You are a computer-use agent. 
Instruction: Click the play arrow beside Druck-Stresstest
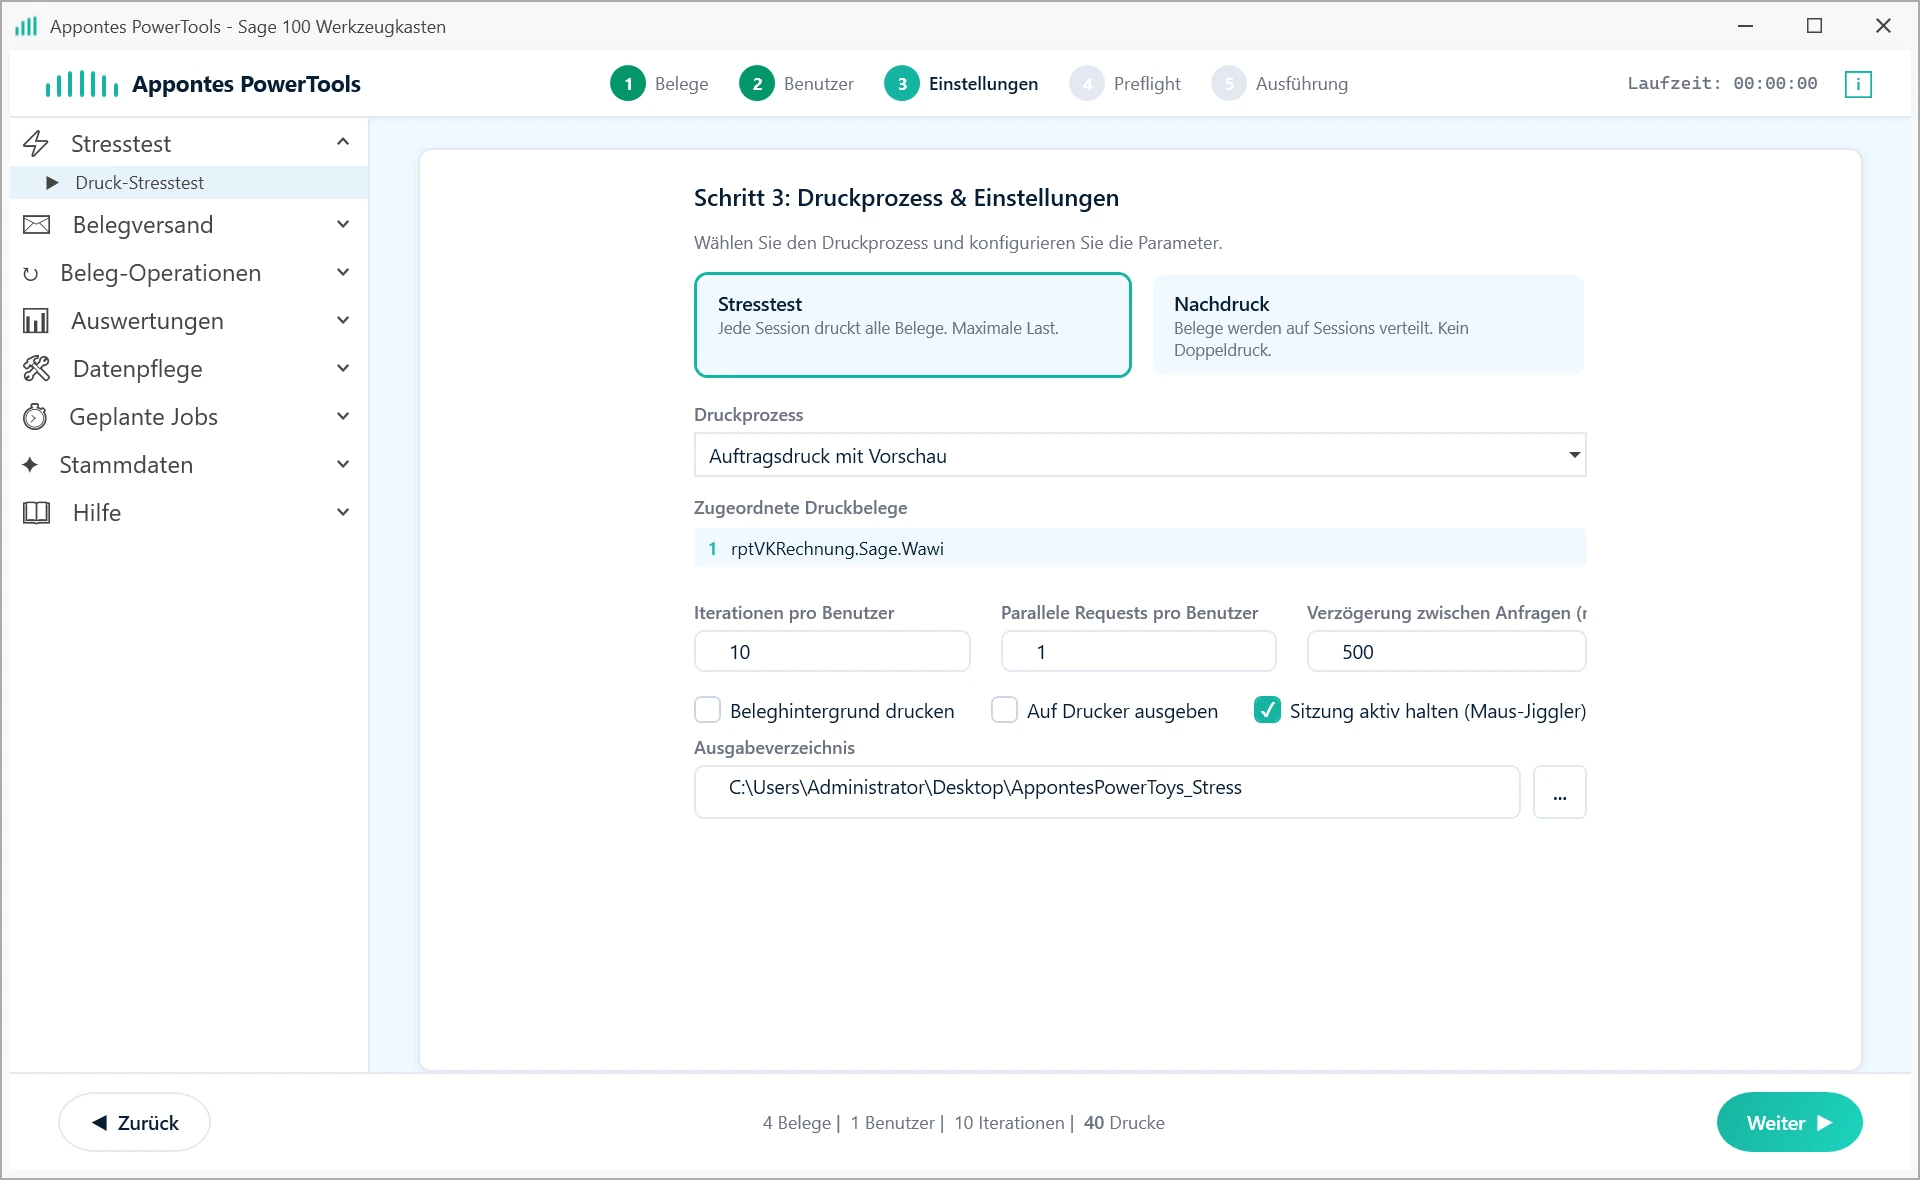(x=52, y=183)
